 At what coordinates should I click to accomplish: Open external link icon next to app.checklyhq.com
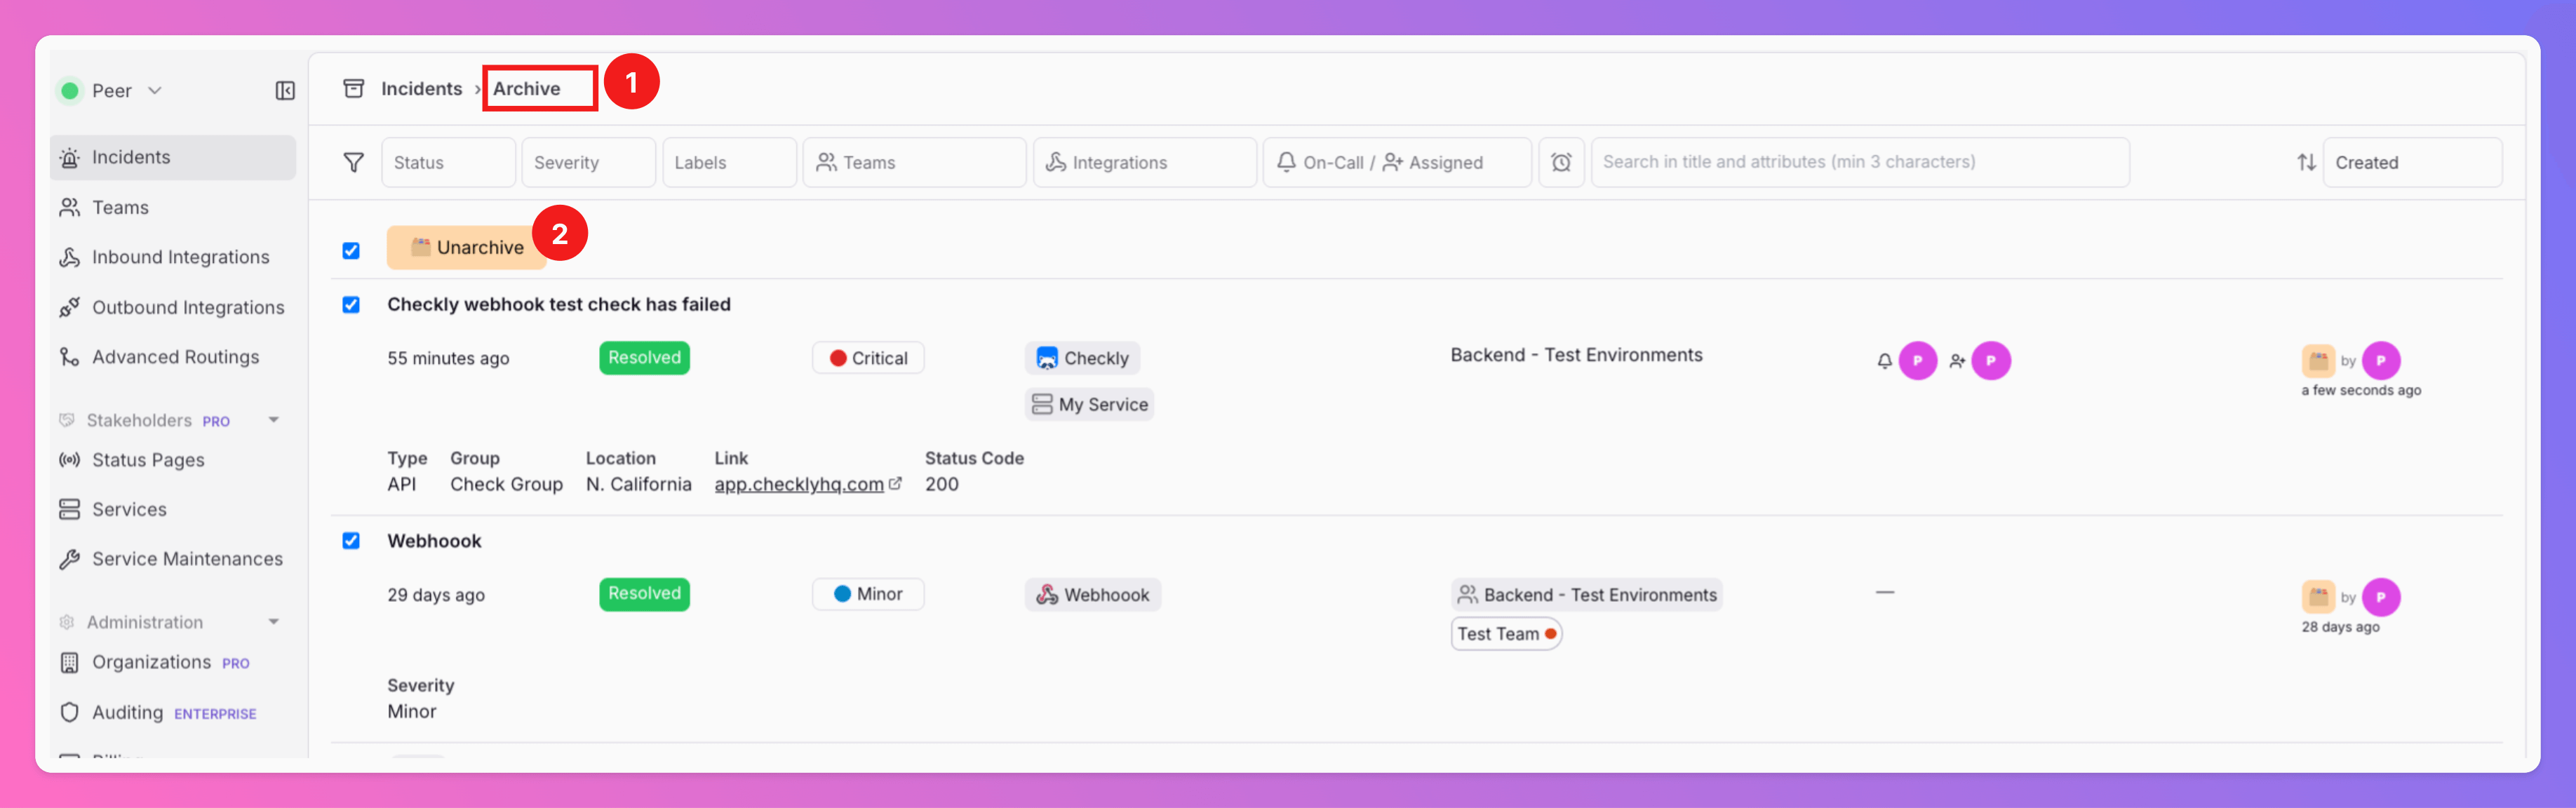click(896, 484)
